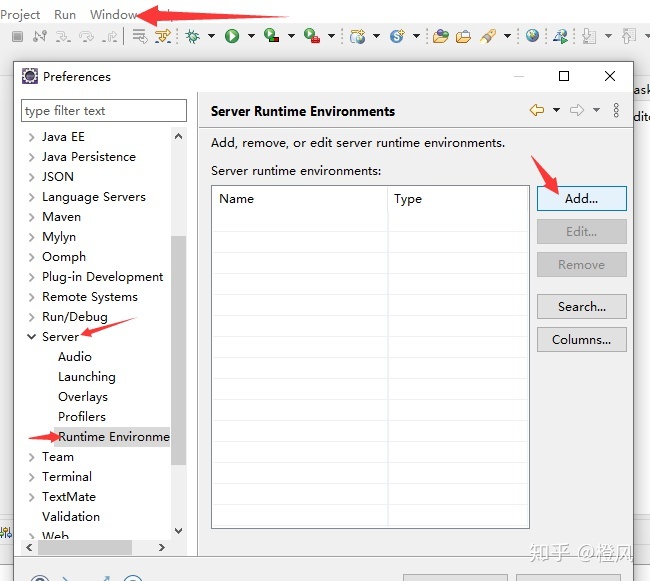
Task: Select the Java Persistence tree item
Action: point(89,157)
